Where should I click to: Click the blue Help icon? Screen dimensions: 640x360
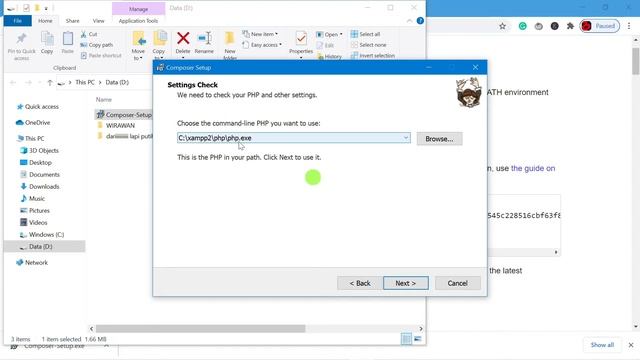coord(420,21)
